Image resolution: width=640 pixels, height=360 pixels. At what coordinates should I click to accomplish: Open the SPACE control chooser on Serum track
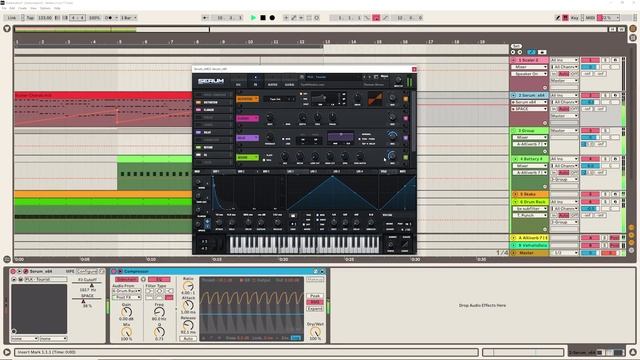point(529,109)
